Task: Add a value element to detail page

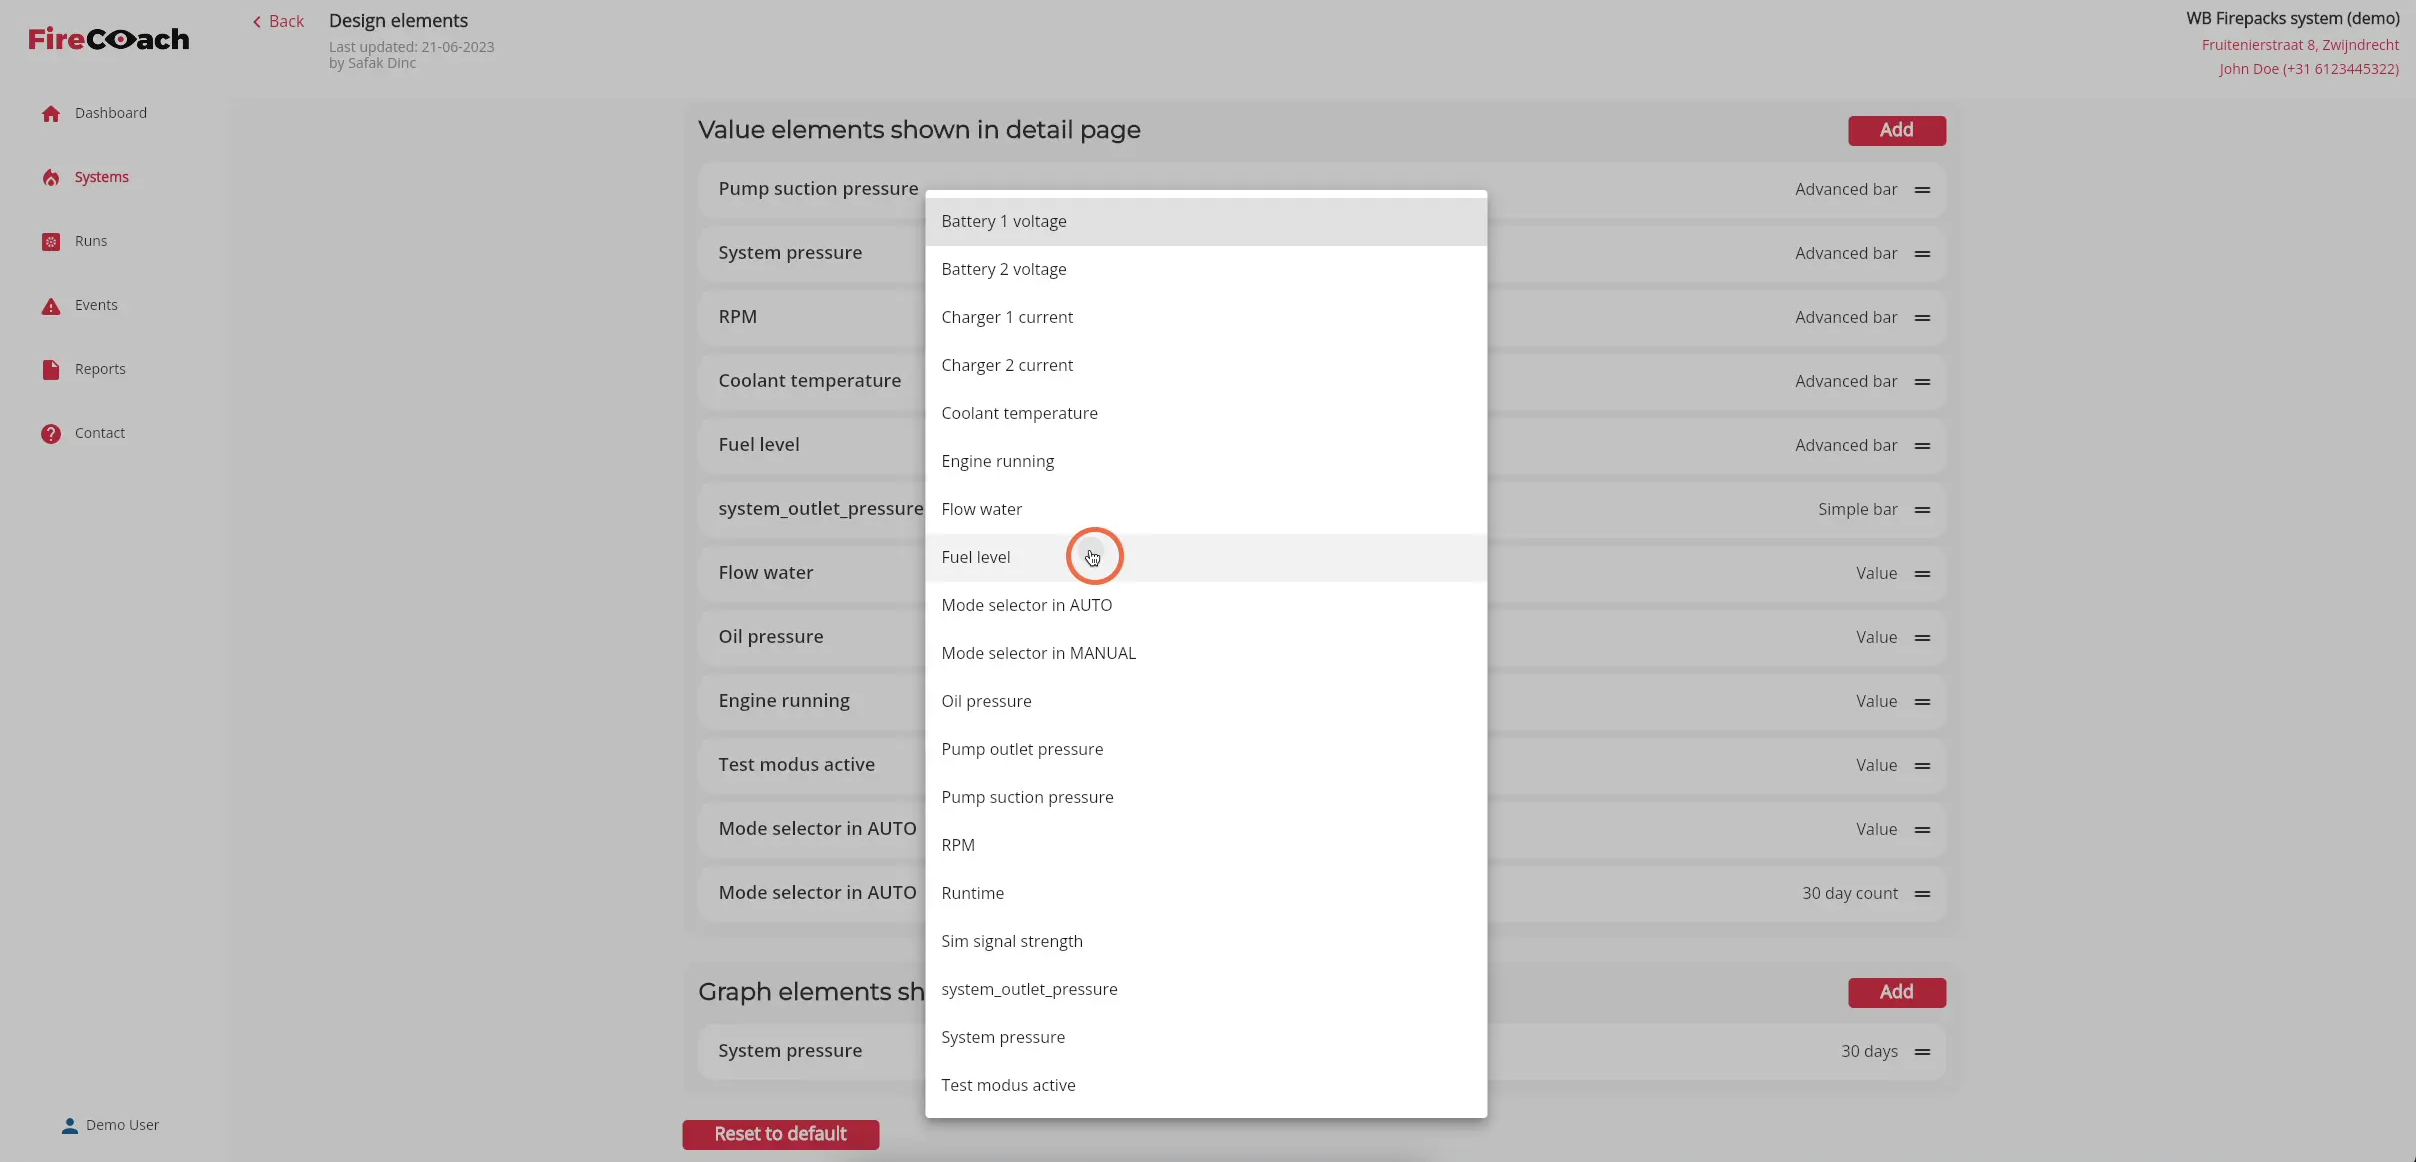Action: (x=1896, y=130)
